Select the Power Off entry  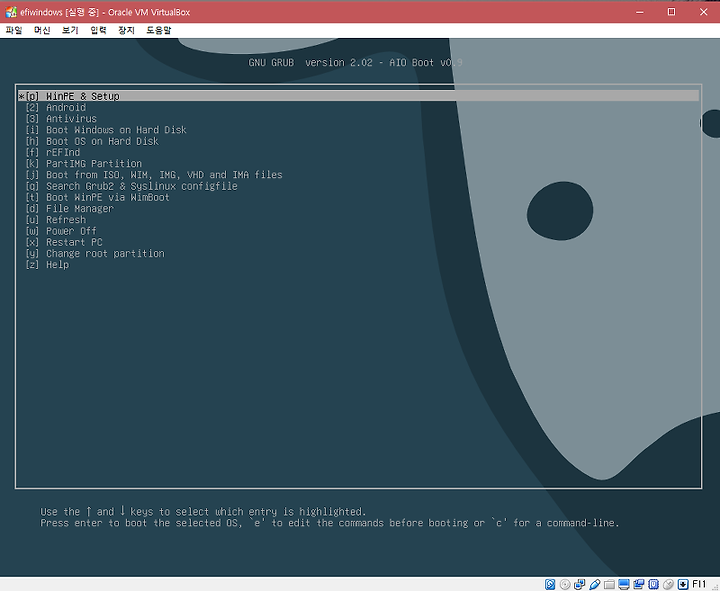pyautogui.click(x=358, y=231)
